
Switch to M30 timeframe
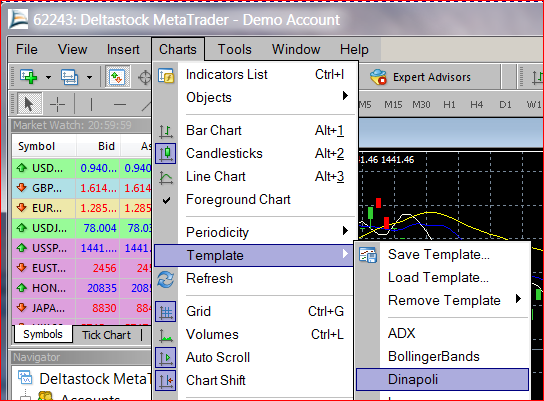(421, 104)
